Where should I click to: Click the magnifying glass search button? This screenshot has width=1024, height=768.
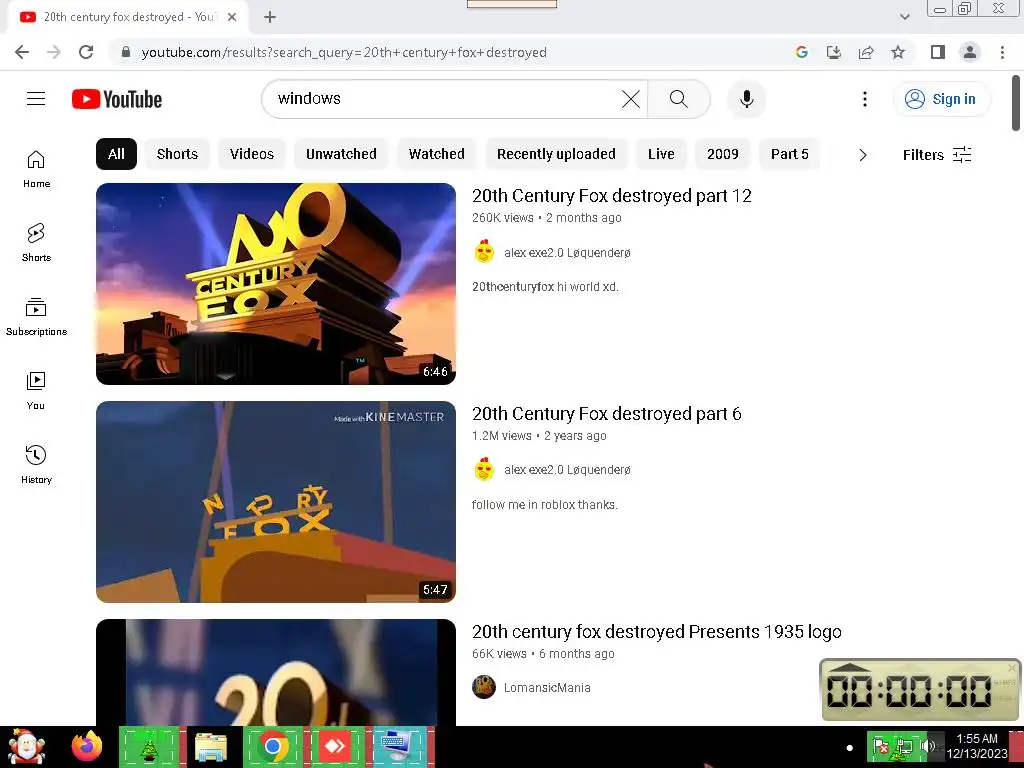[679, 99]
